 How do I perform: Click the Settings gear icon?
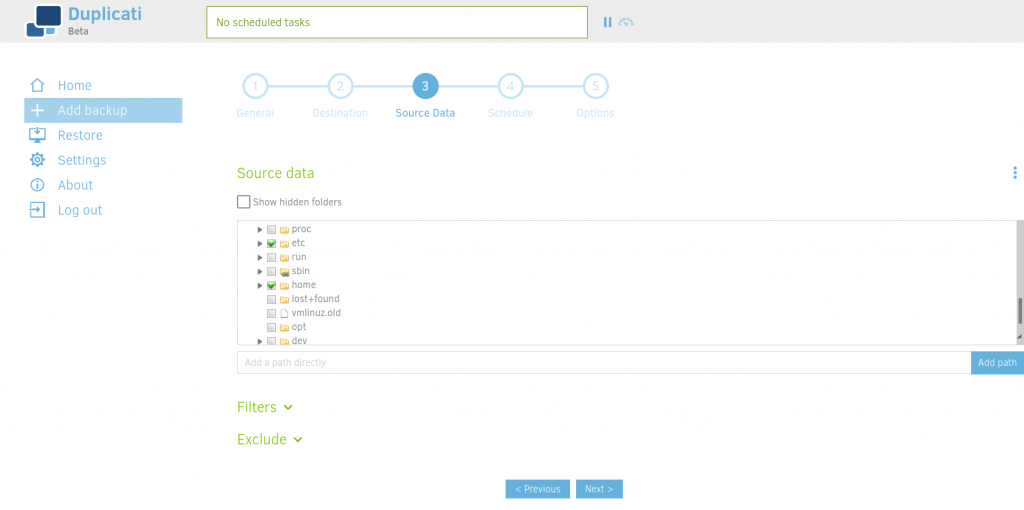click(x=37, y=160)
